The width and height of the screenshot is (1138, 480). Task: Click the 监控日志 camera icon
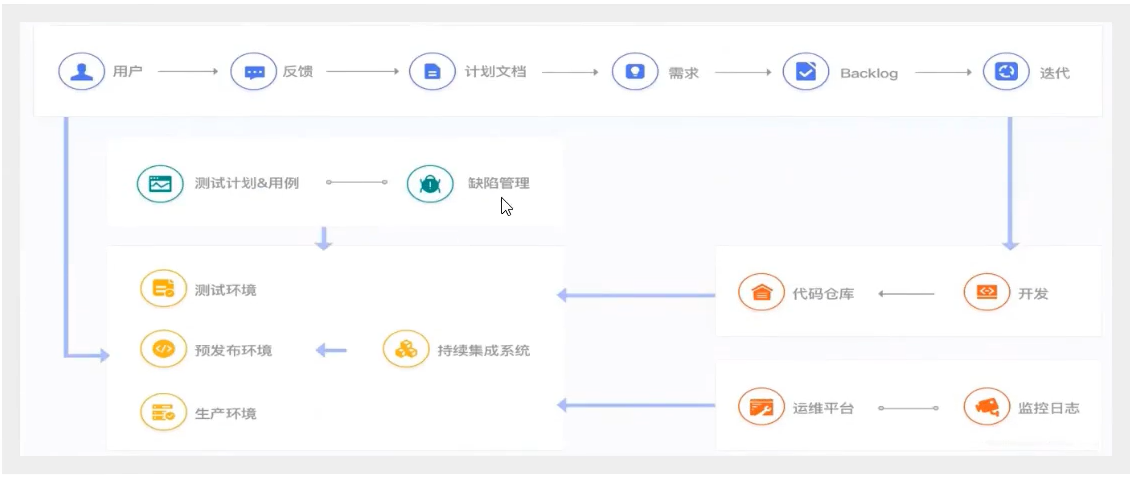(x=987, y=407)
